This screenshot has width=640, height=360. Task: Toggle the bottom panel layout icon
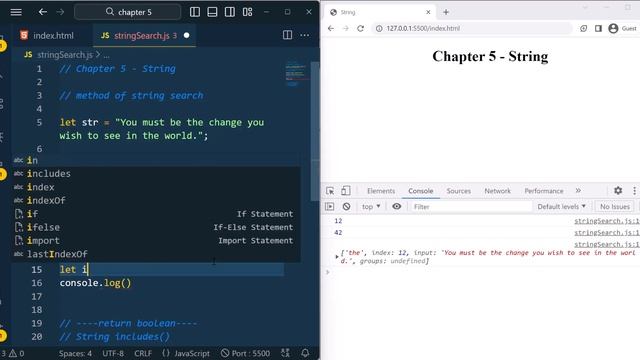pyautogui.click(x=212, y=12)
